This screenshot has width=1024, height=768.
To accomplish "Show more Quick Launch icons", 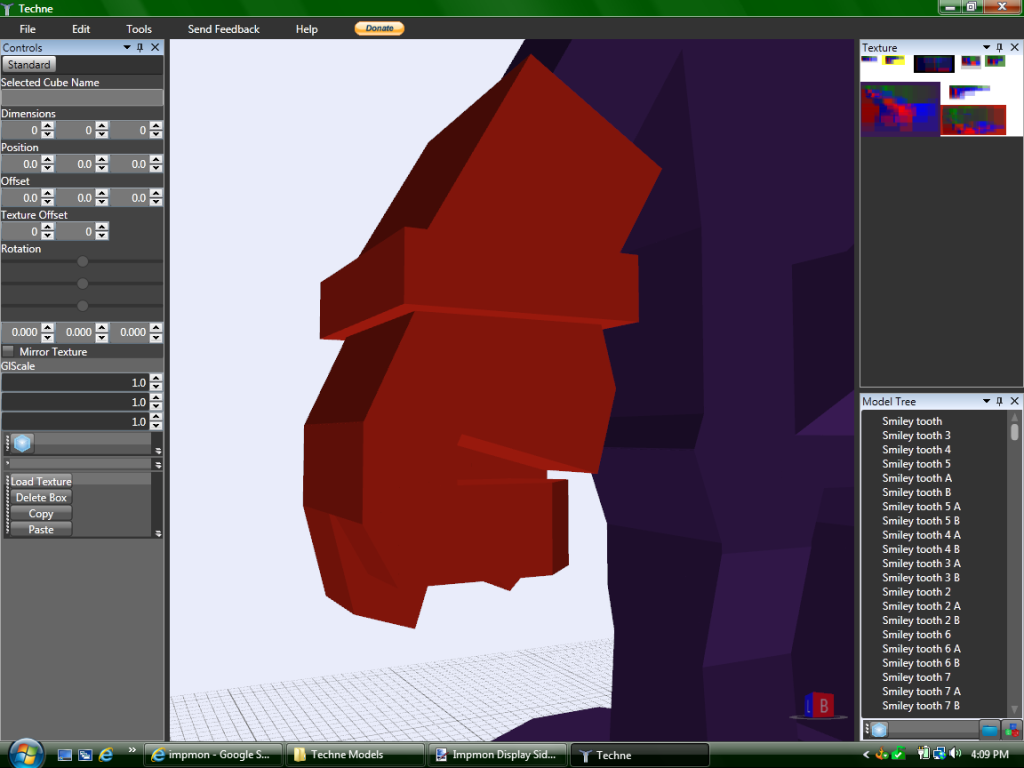I will coord(132,750).
